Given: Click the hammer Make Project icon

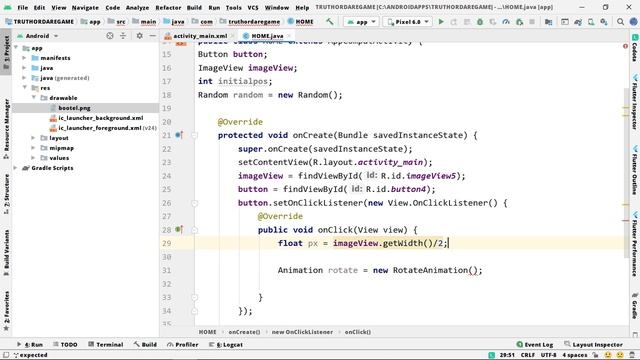Looking at the screenshot, I should (329, 22).
